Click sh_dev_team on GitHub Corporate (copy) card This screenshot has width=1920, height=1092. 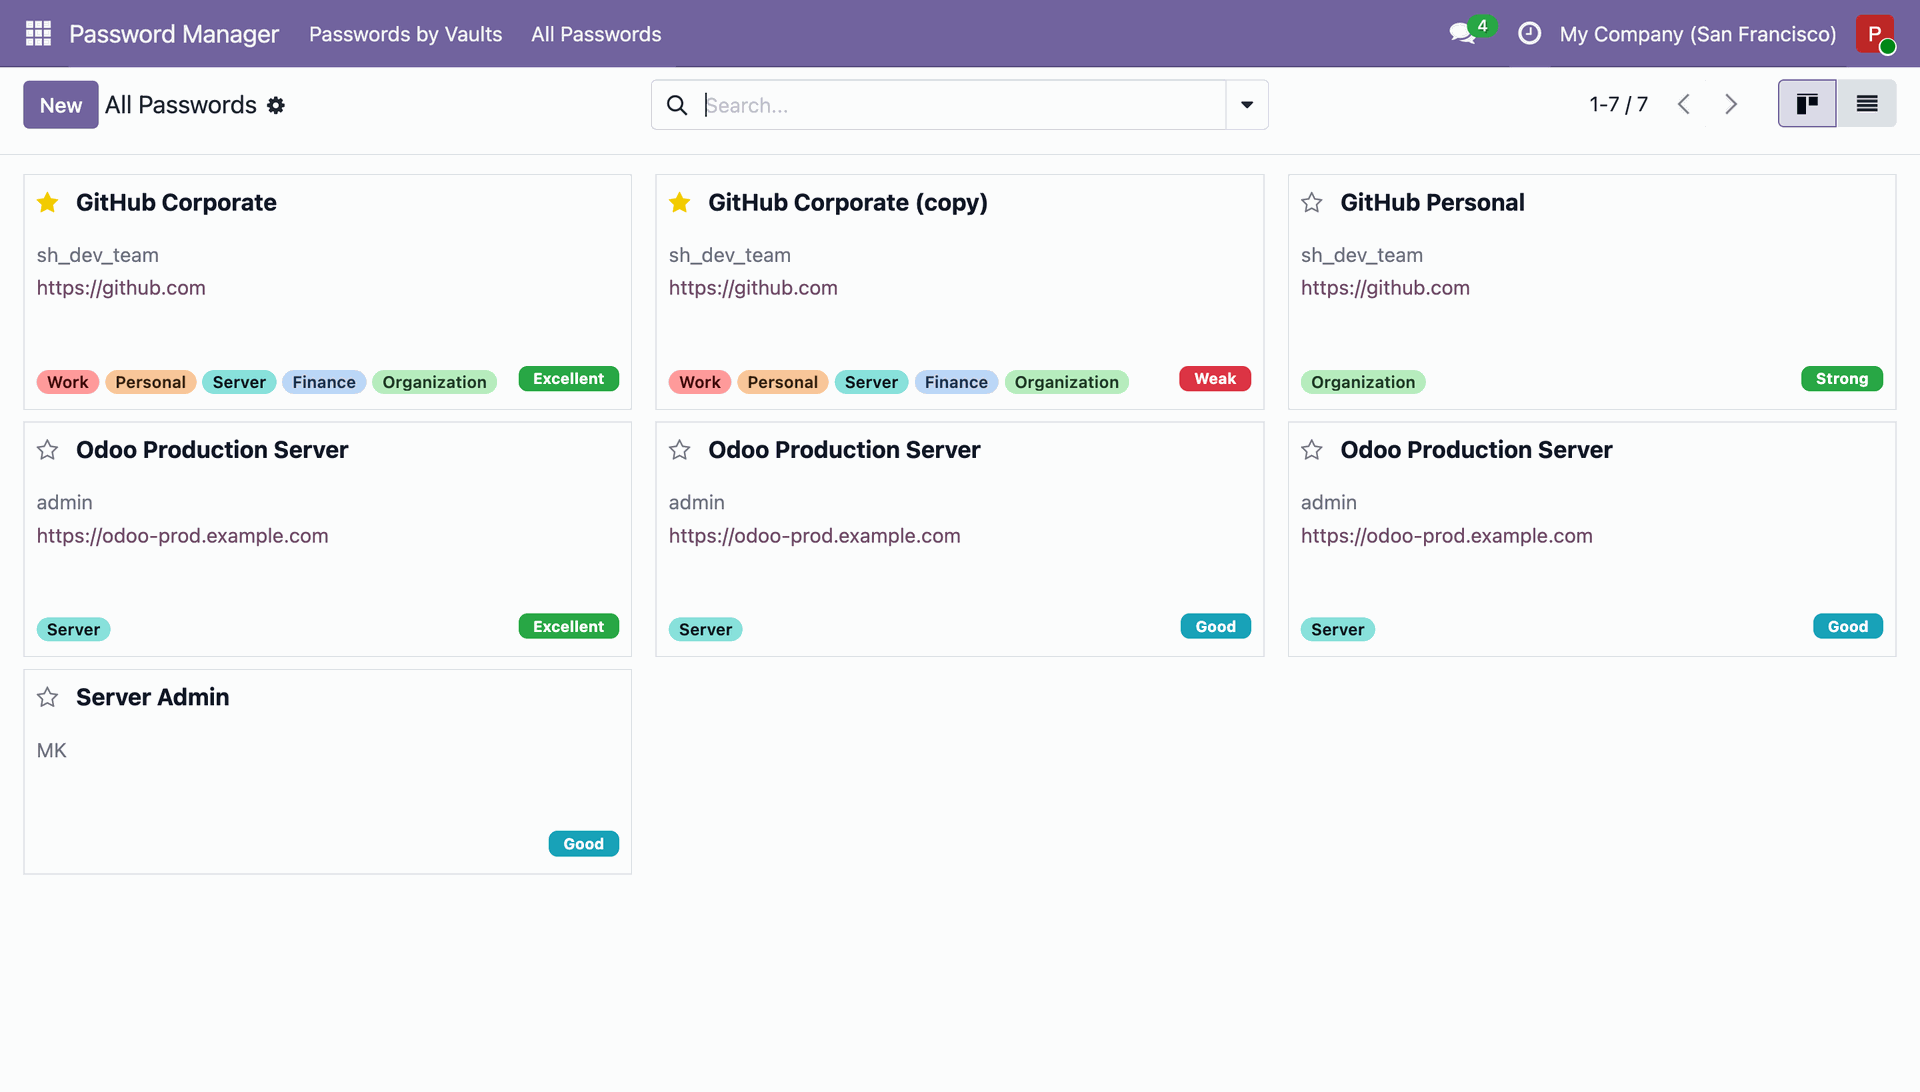(730, 255)
